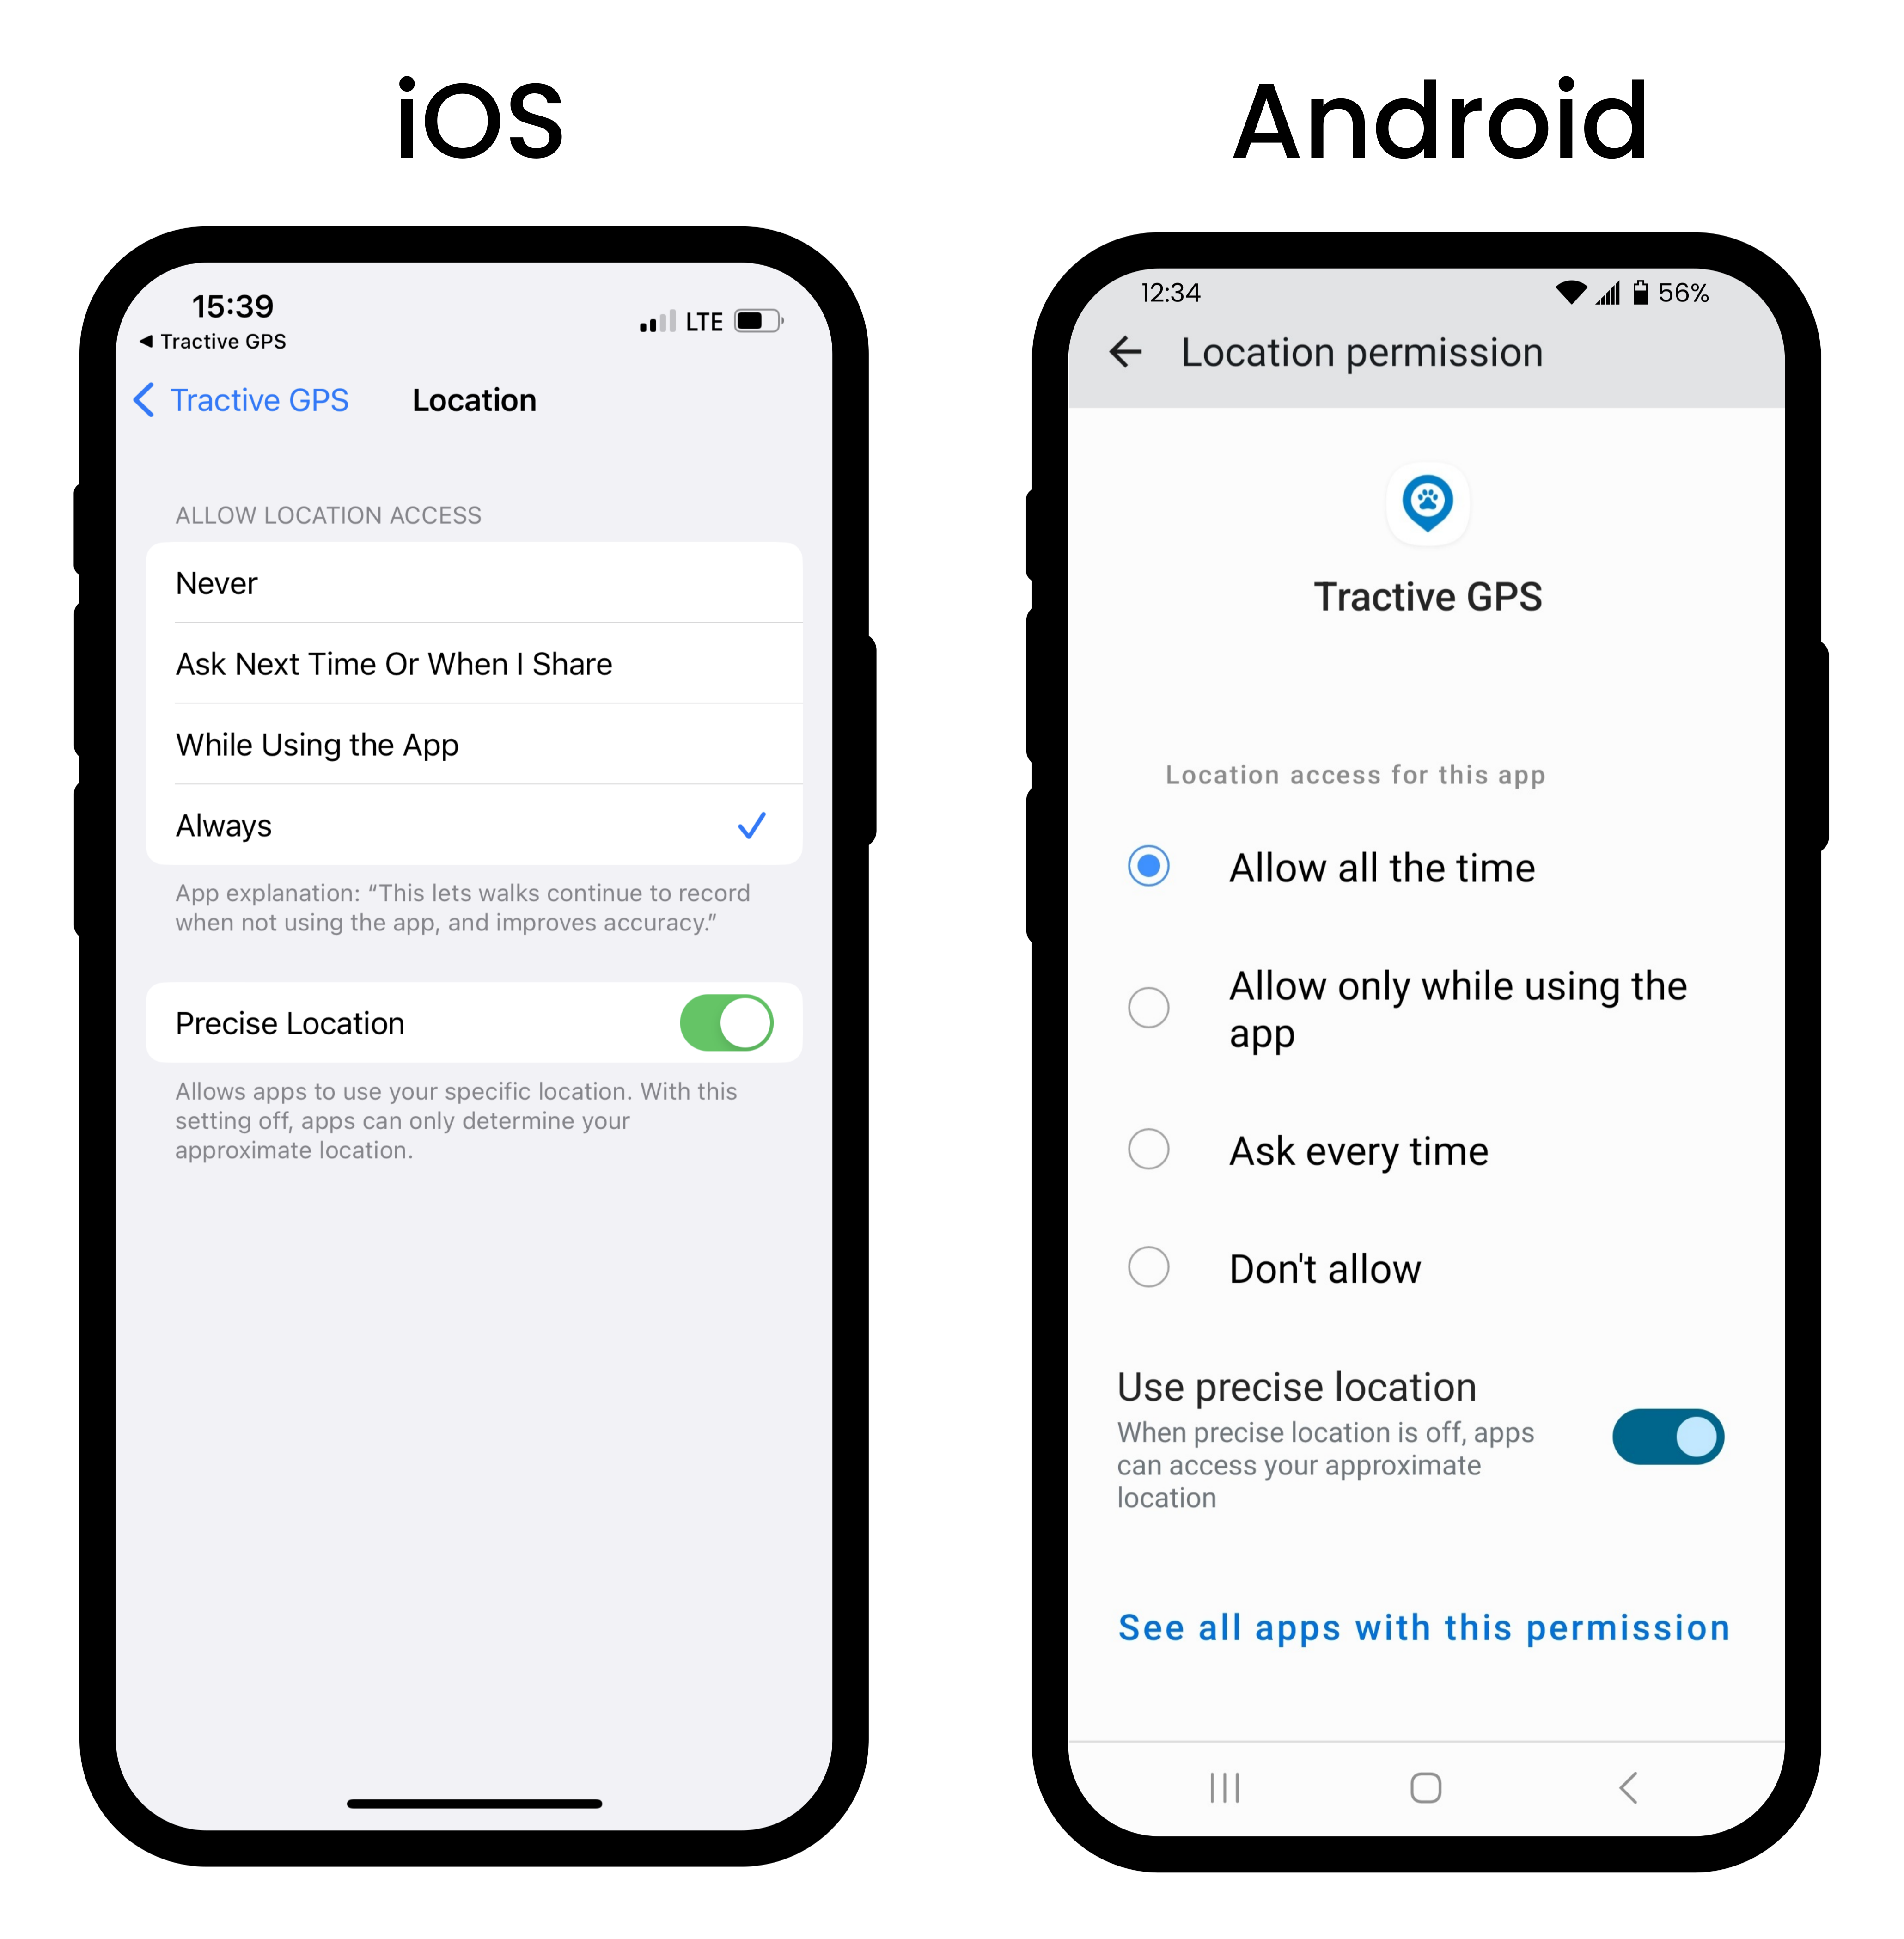1904x1939 pixels.
Task: Toggle Precise Location switch on iOS
Action: 739,1020
